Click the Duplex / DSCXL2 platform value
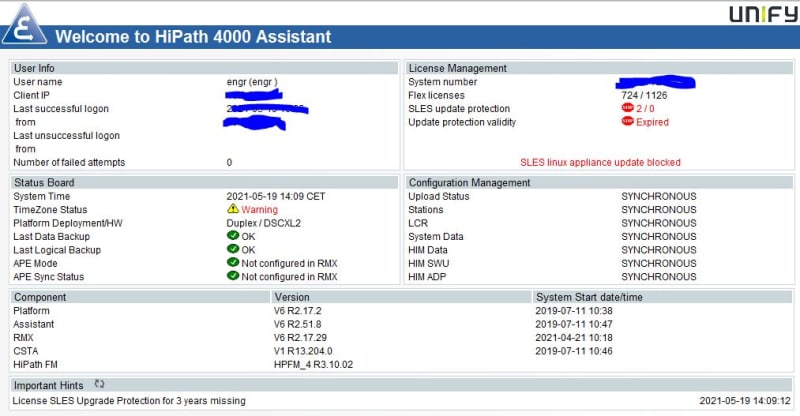The image size is (800, 416). pyautogui.click(x=263, y=223)
